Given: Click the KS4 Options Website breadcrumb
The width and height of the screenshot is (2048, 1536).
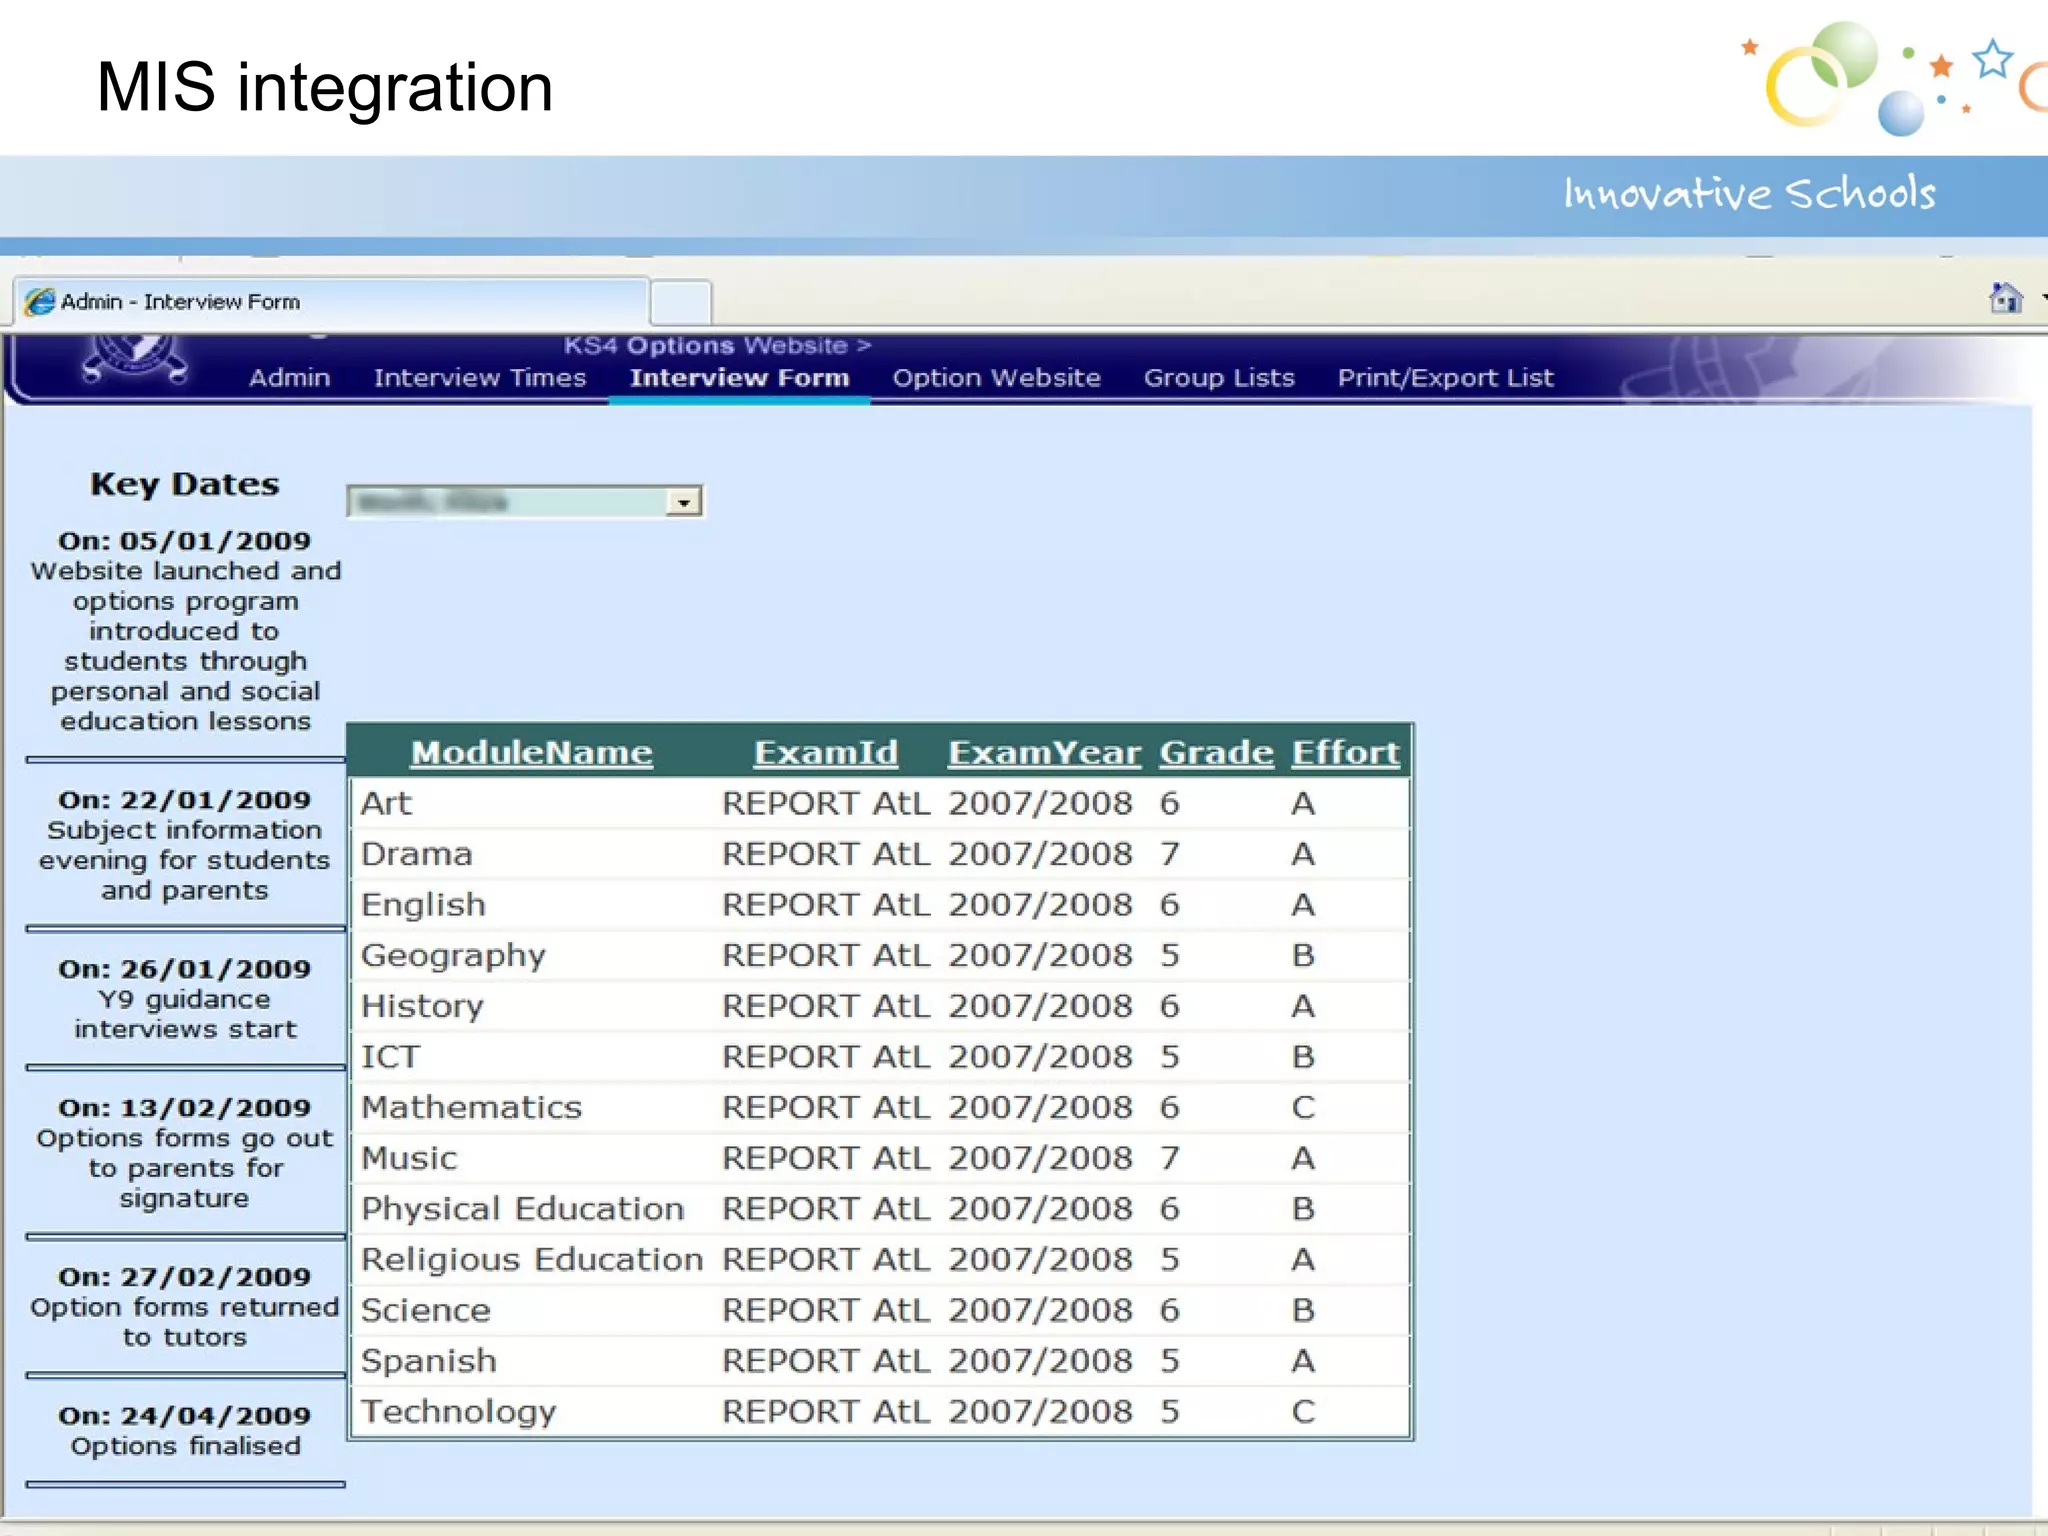Looking at the screenshot, I should [718, 346].
